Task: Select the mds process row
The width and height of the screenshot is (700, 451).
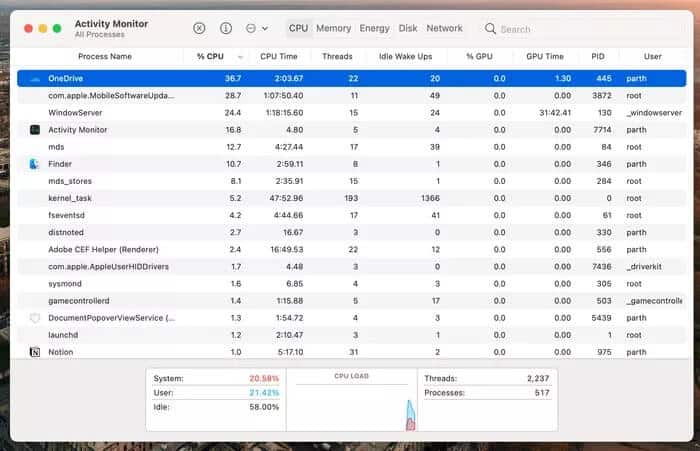Action: (x=351, y=147)
